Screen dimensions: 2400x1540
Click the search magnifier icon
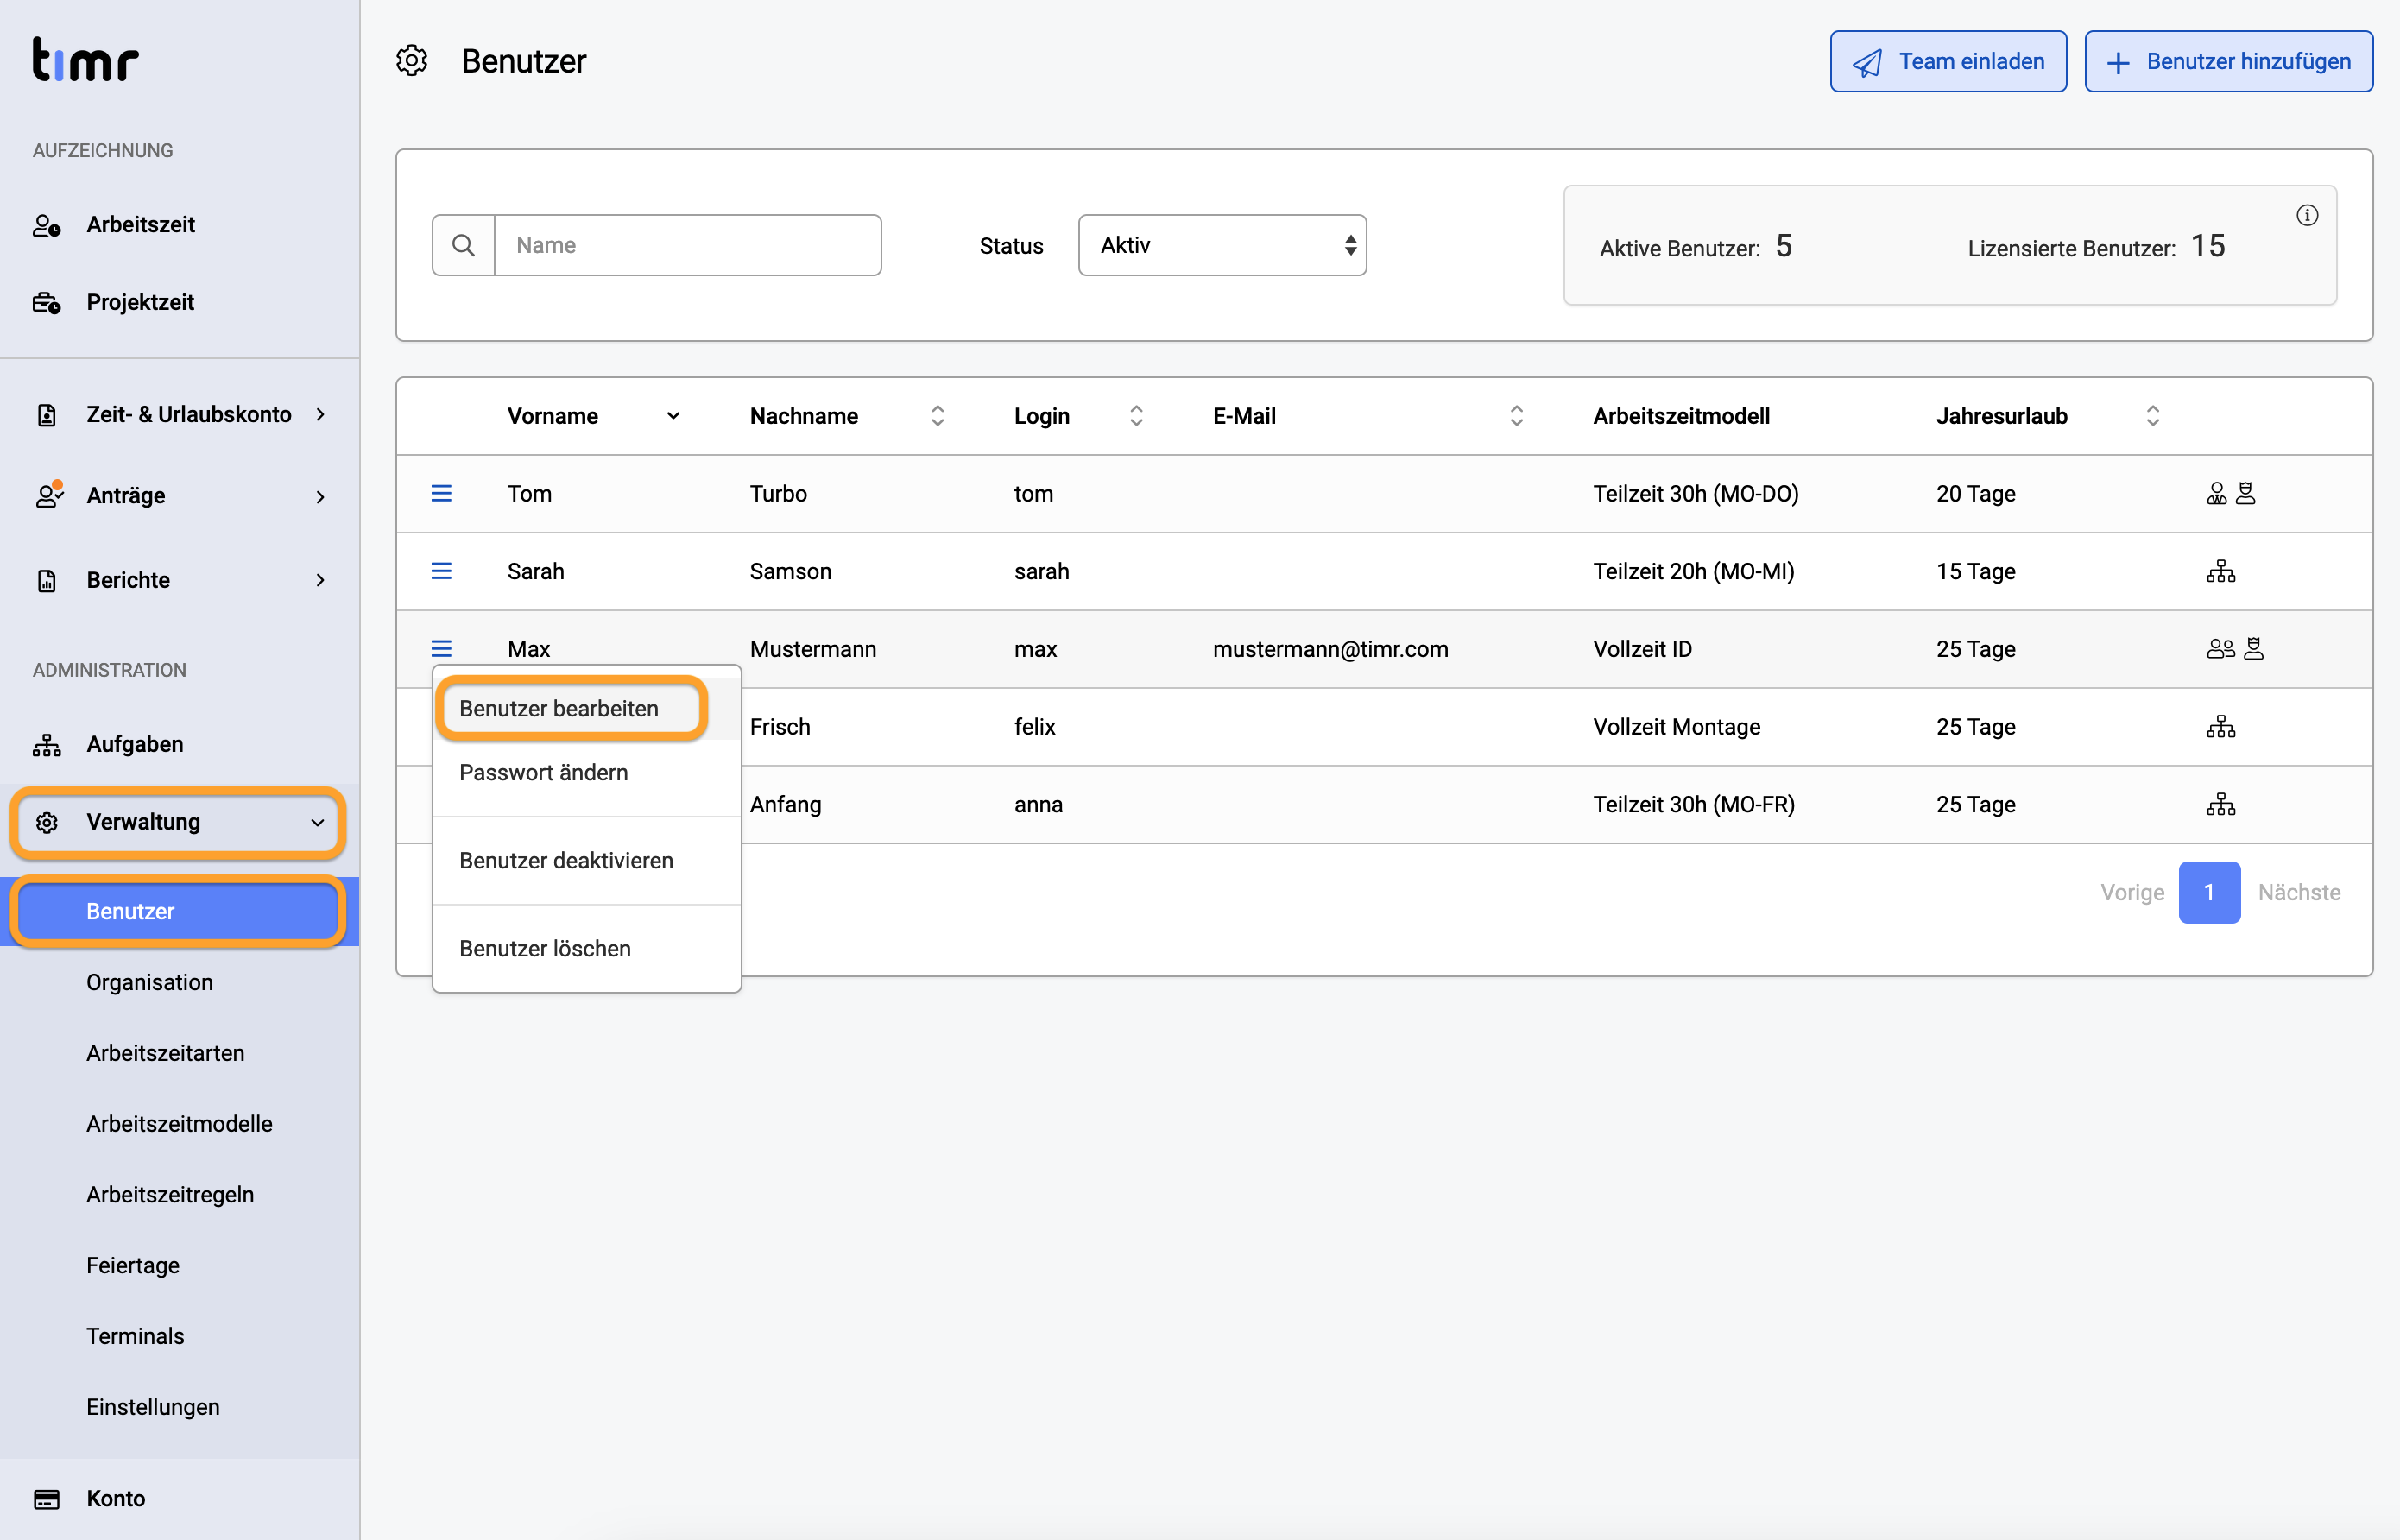pos(463,245)
